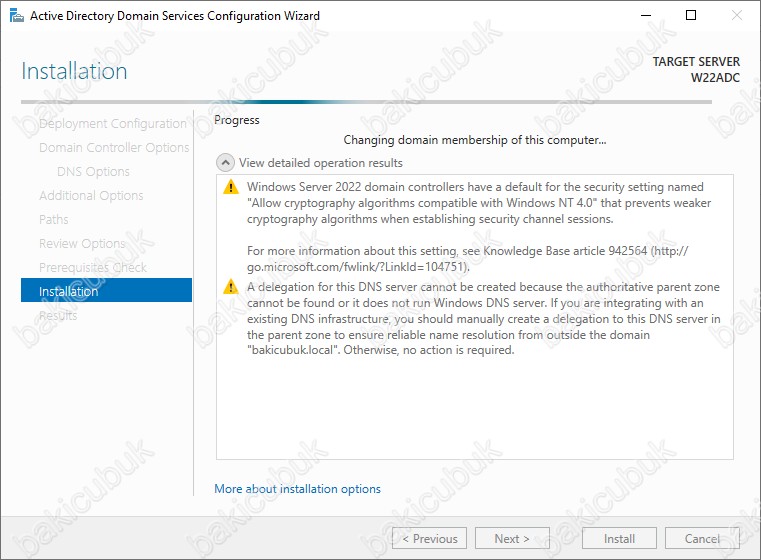Click the Install button
Screen dimensions: 761x560
tap(619, 538)
